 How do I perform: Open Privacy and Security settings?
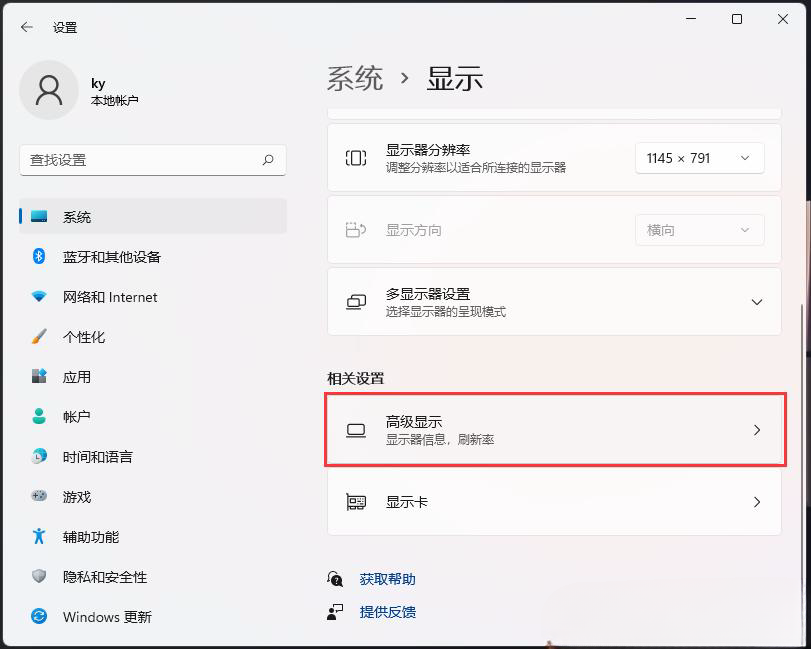(105, 577)
